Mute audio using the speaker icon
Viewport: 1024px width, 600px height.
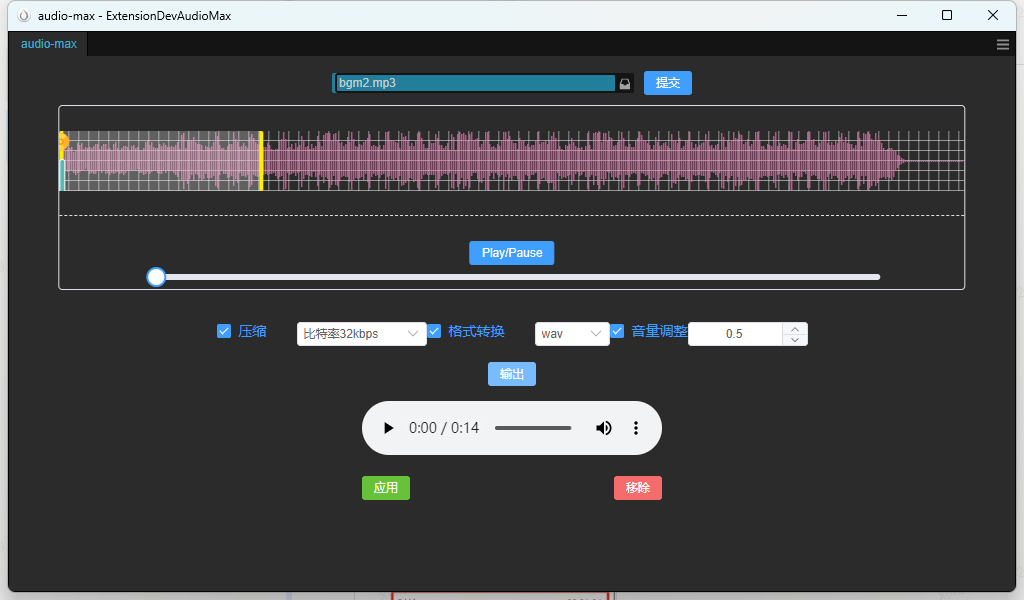tap(604, 428)
